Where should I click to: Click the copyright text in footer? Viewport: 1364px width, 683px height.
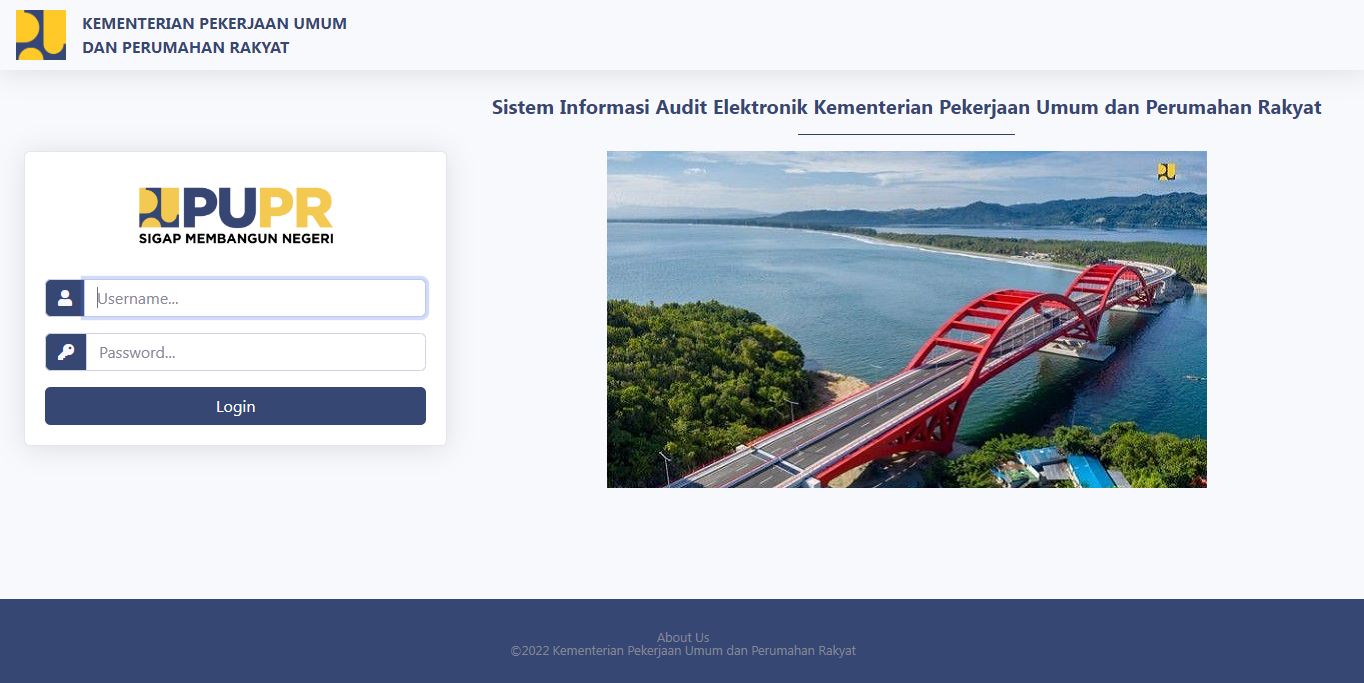coord(683,650)
